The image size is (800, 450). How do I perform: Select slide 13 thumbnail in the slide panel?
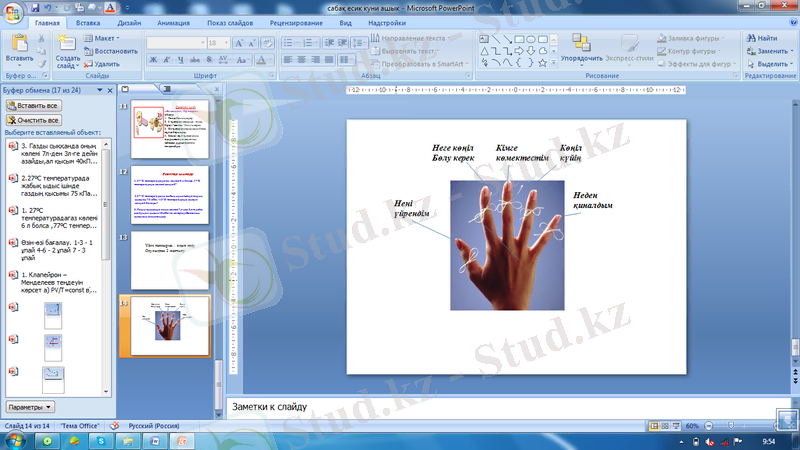[x=169, y=260]
